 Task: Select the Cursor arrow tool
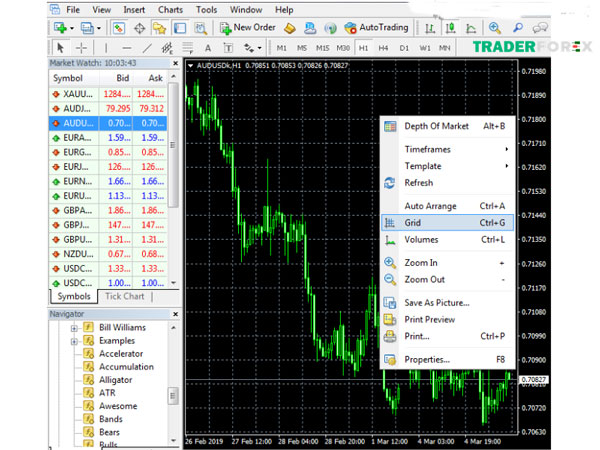pos(60,48)
